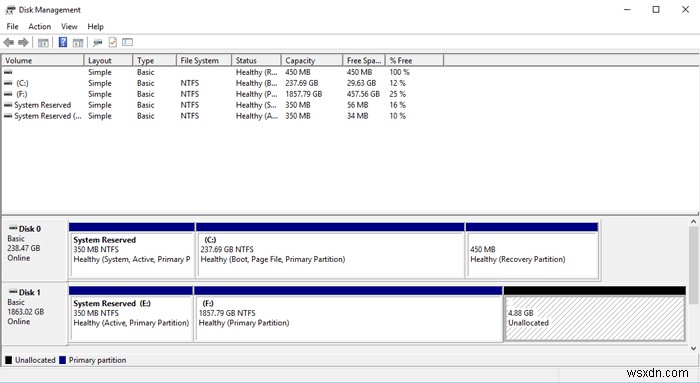
Task: Click the disk key toolbar icon
Action: pos(97,42)
